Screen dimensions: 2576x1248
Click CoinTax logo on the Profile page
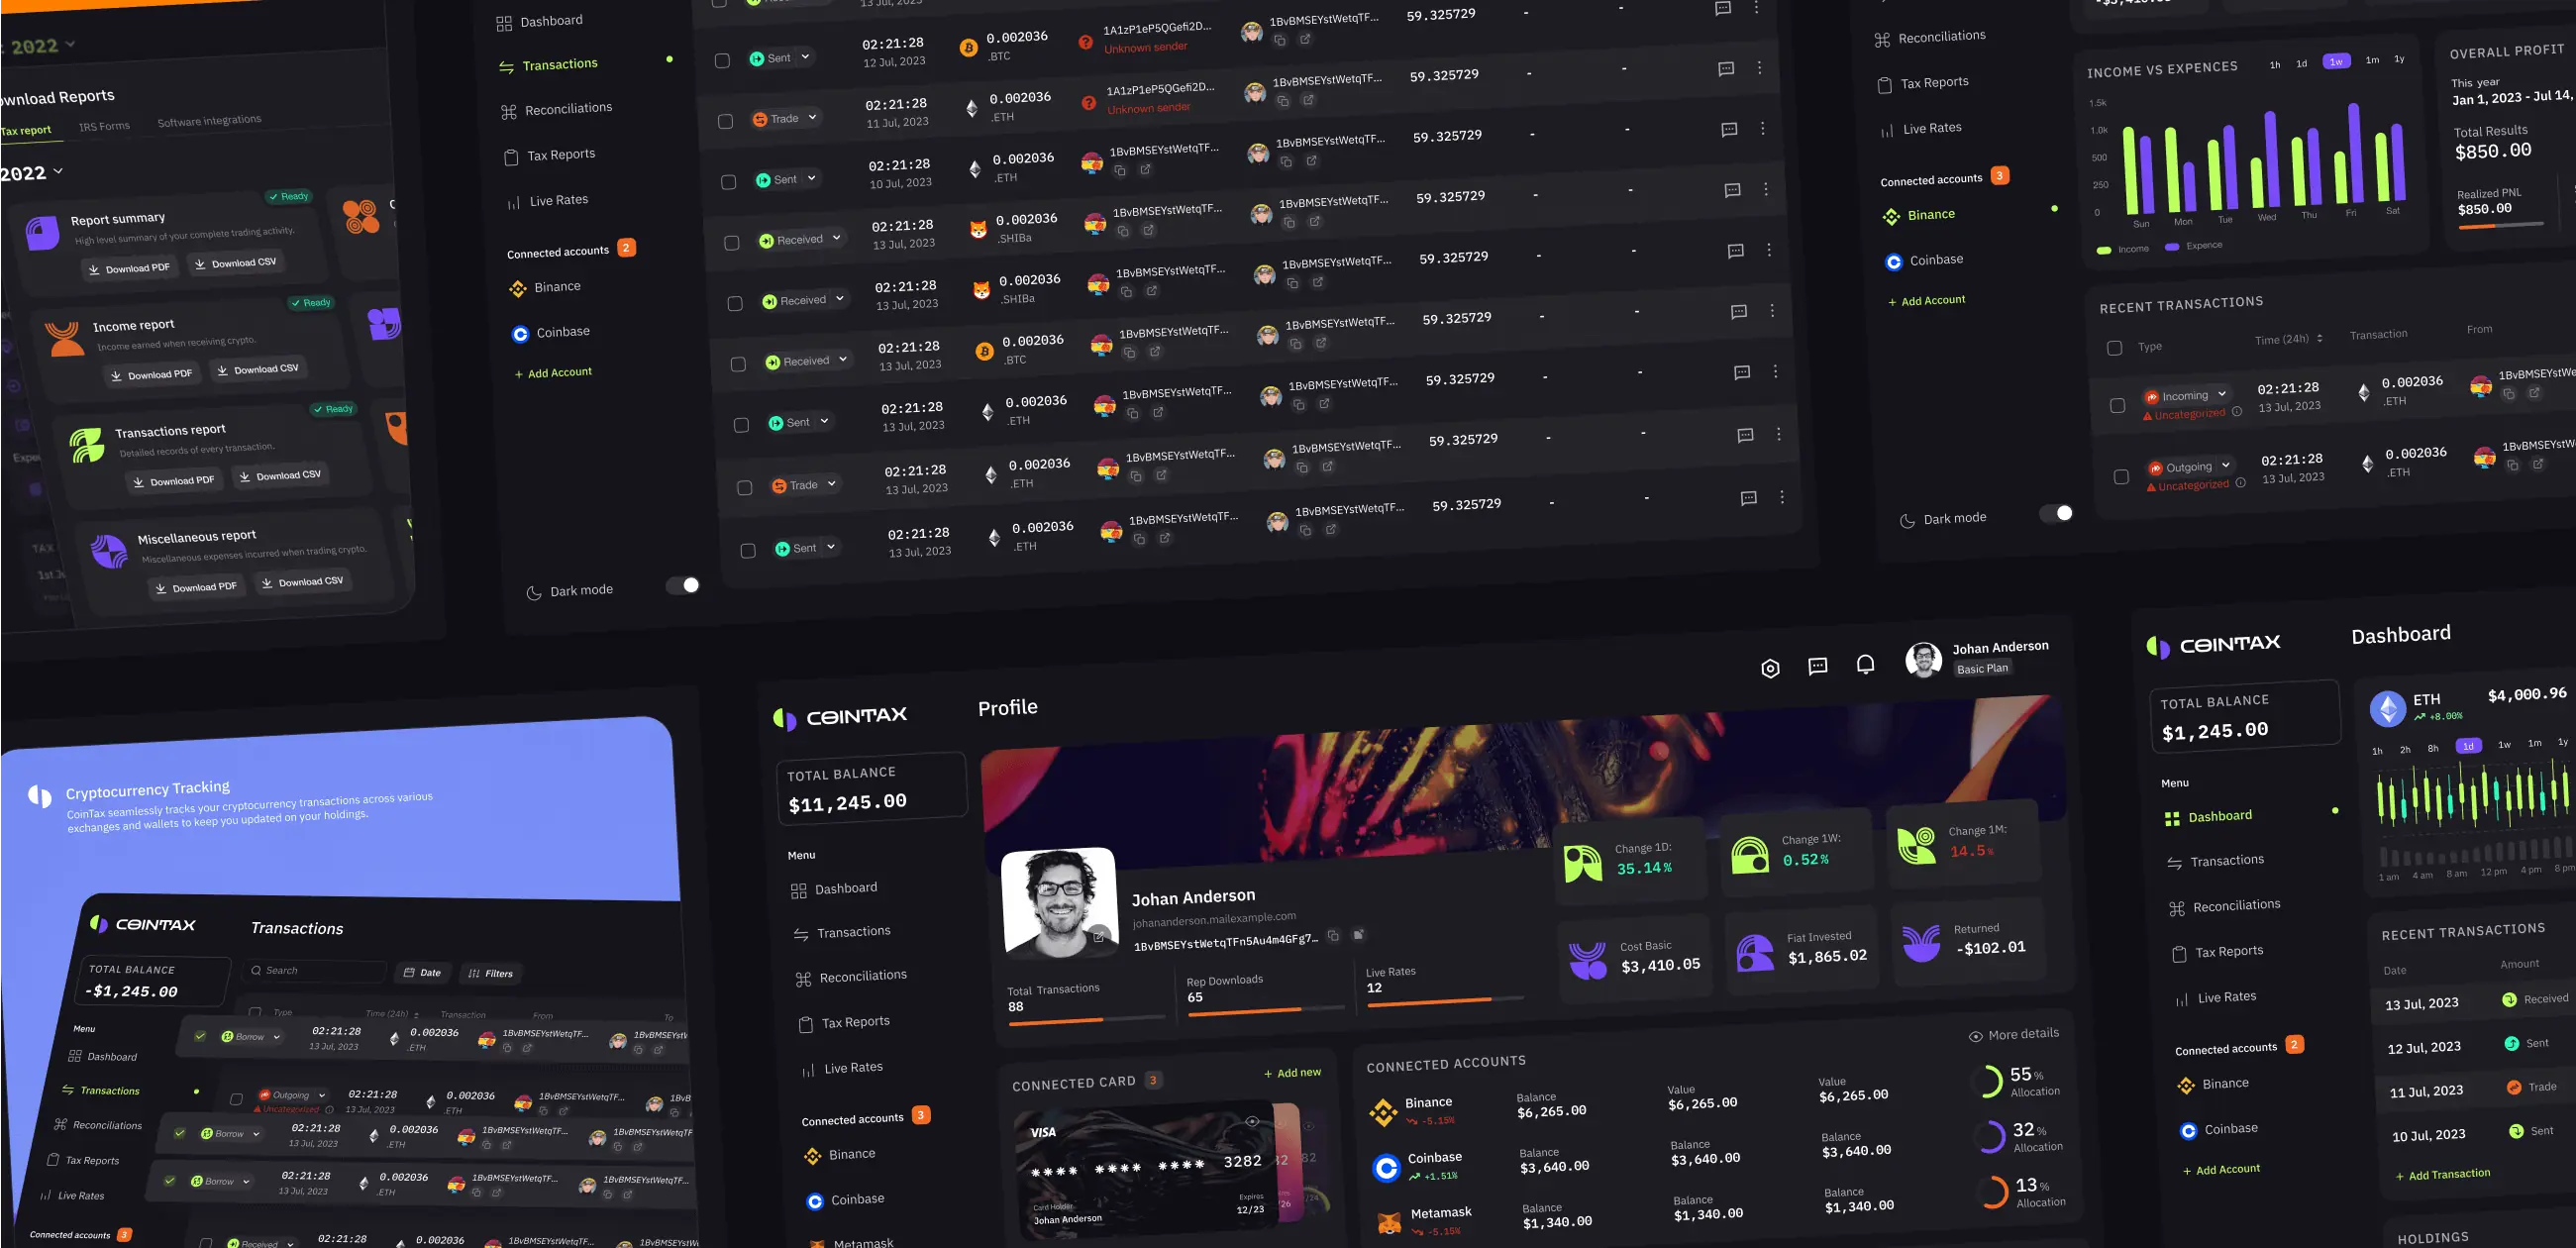tap(840, 716)
